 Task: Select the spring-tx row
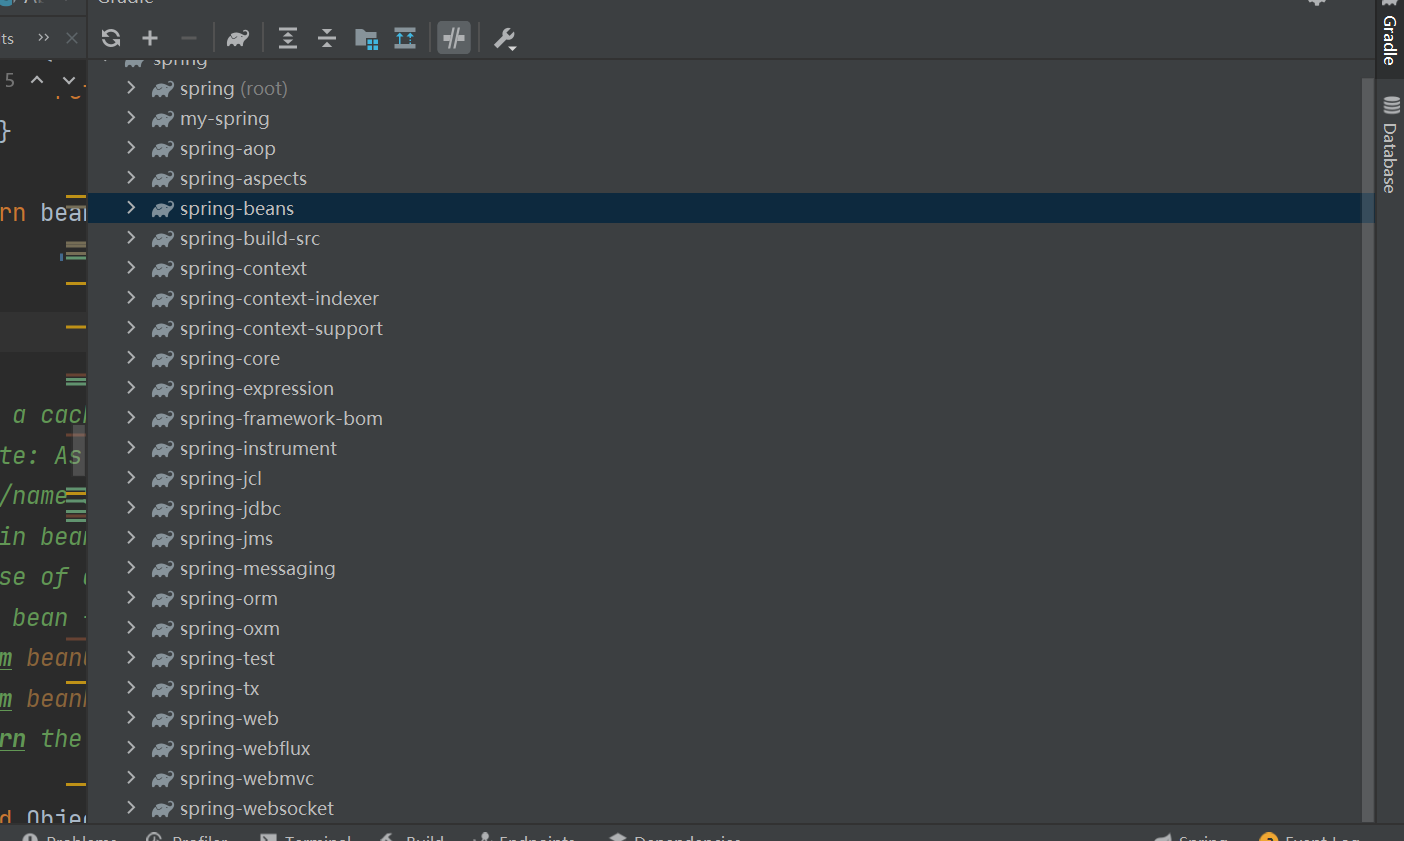(x=731, y=688)
